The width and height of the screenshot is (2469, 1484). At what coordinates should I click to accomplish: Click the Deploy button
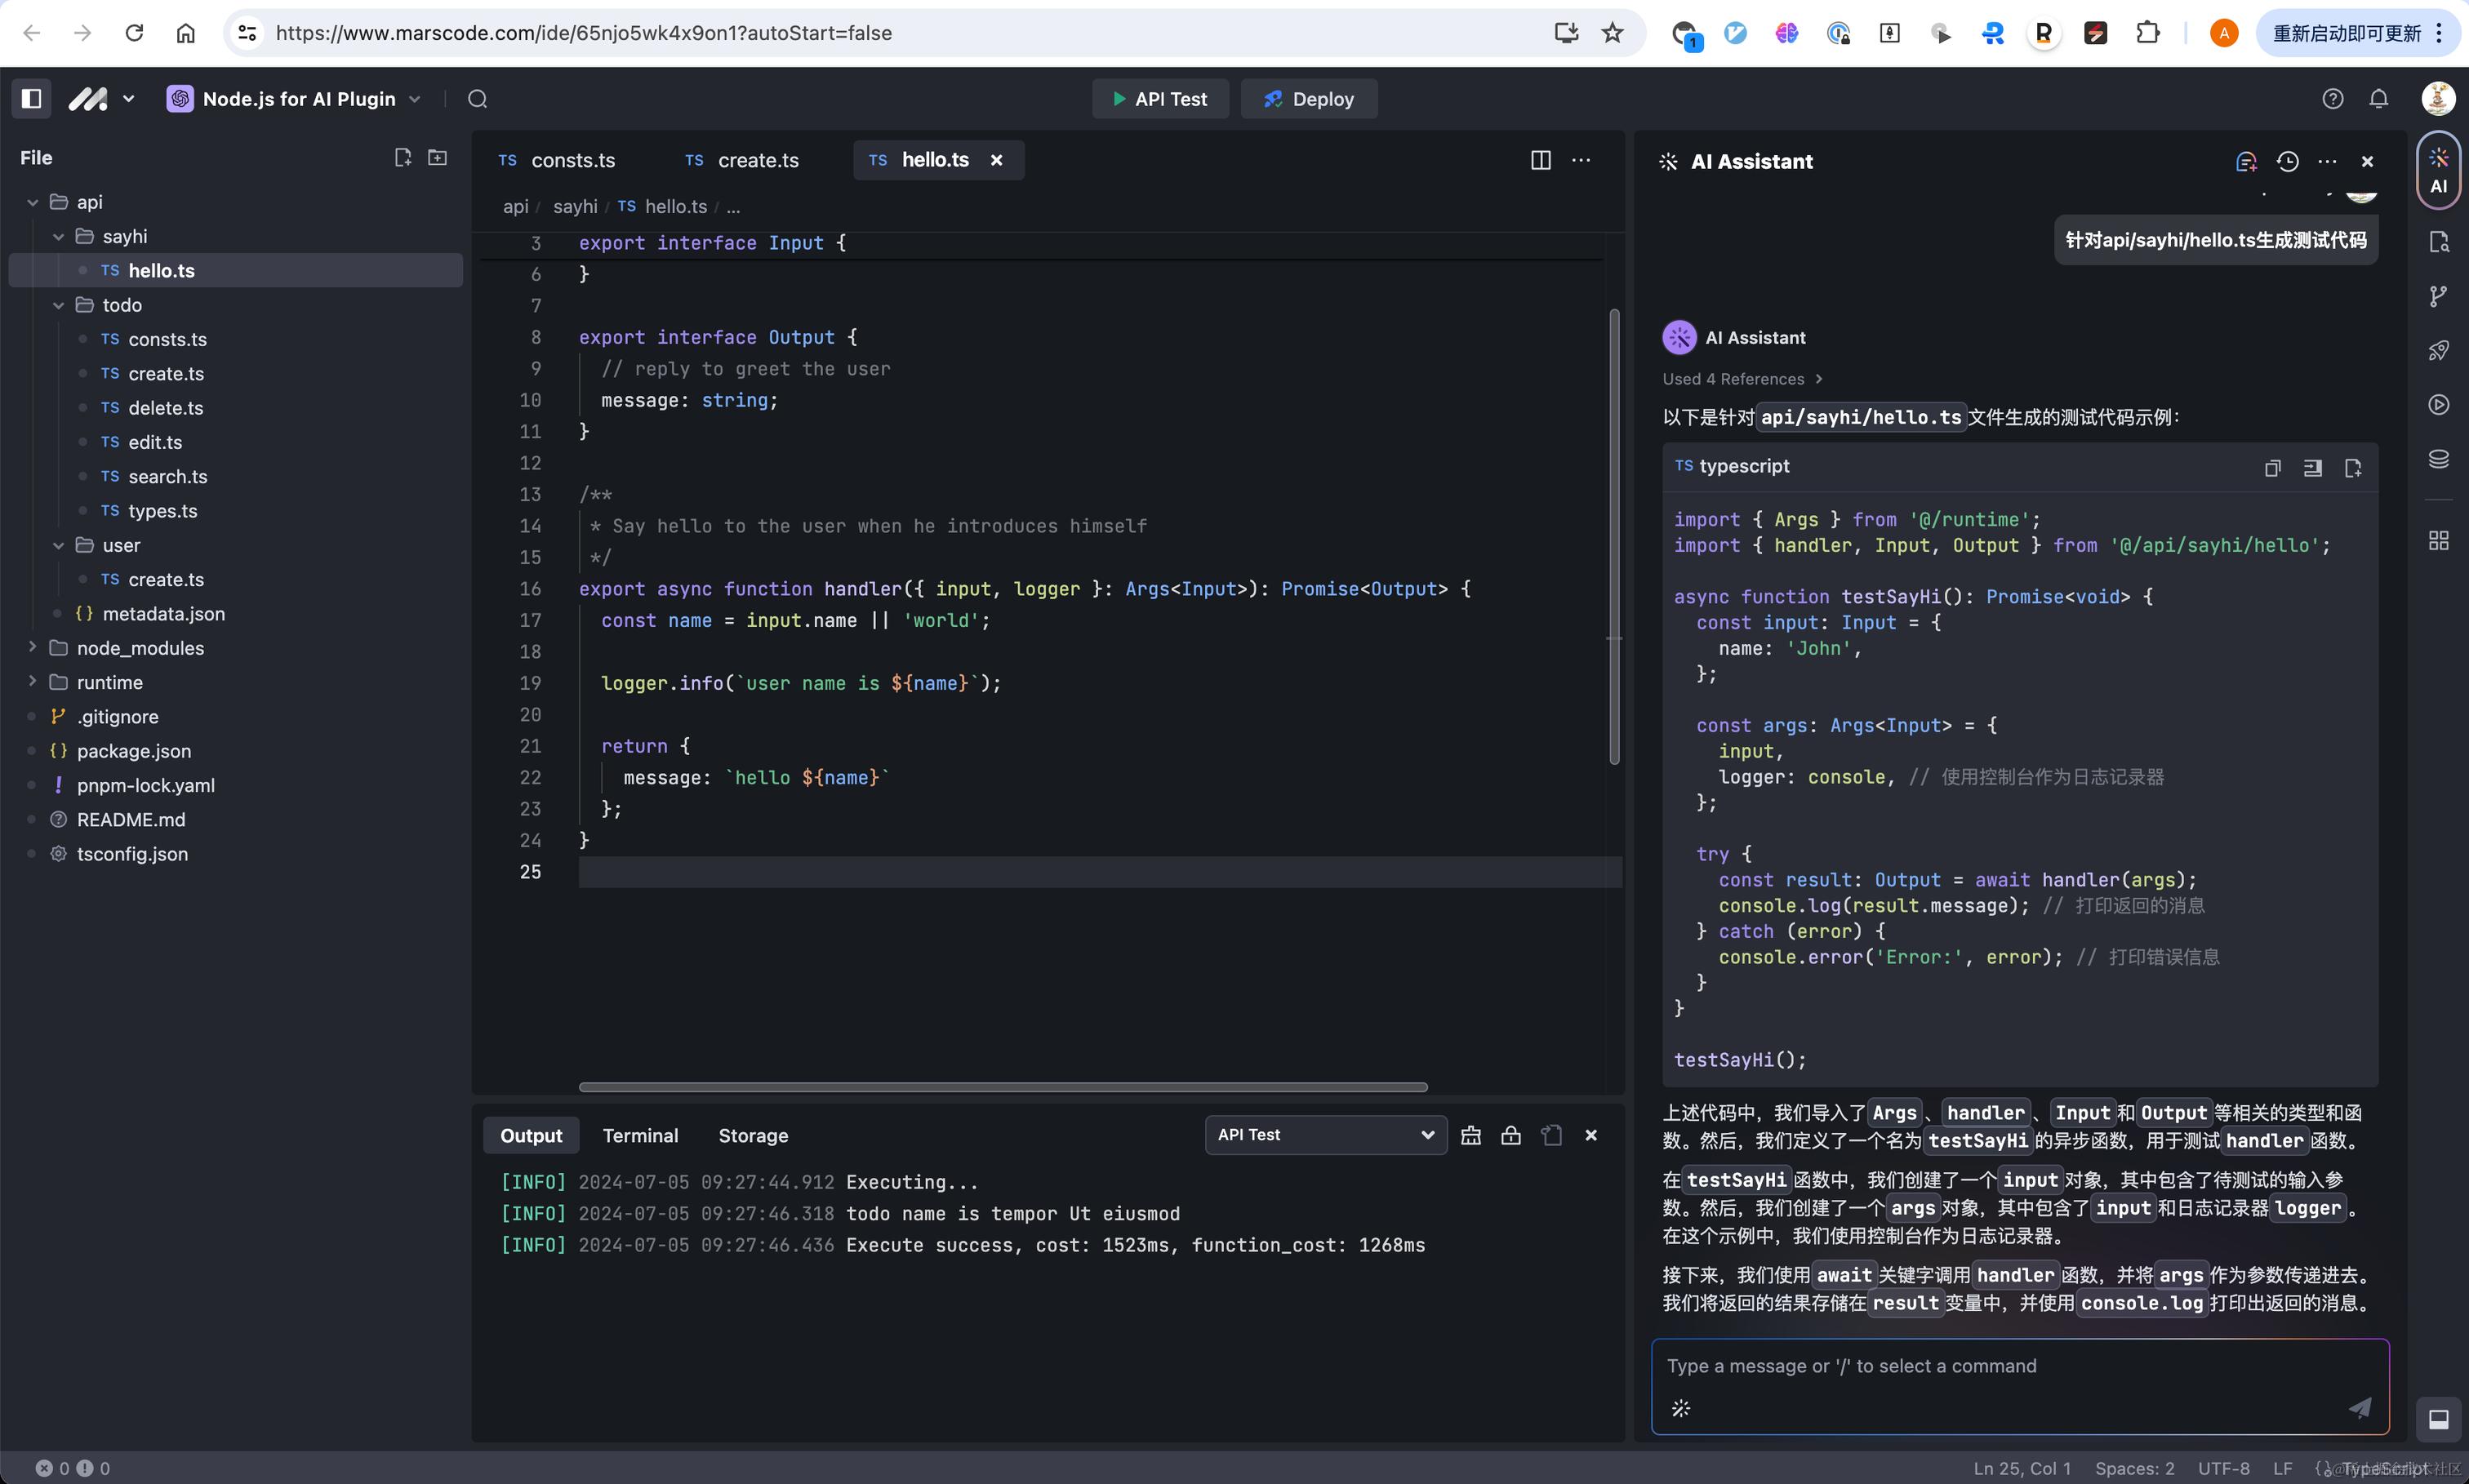tap(1308, 99)
